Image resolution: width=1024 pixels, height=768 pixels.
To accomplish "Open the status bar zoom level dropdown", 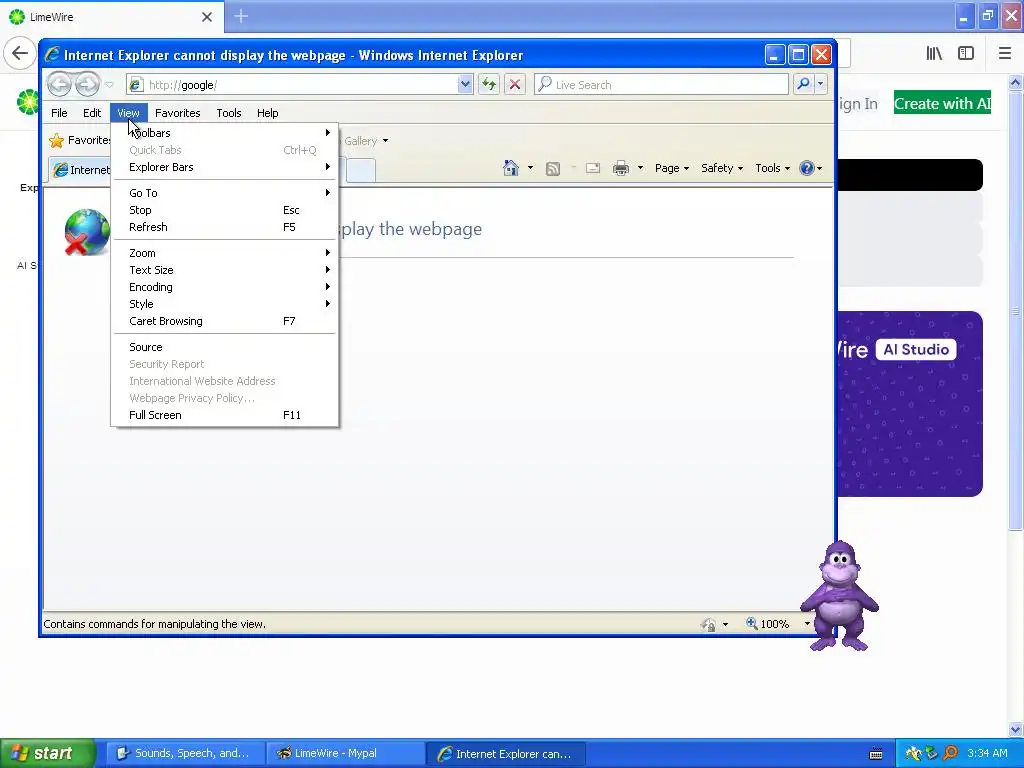I will pos(807,624).
